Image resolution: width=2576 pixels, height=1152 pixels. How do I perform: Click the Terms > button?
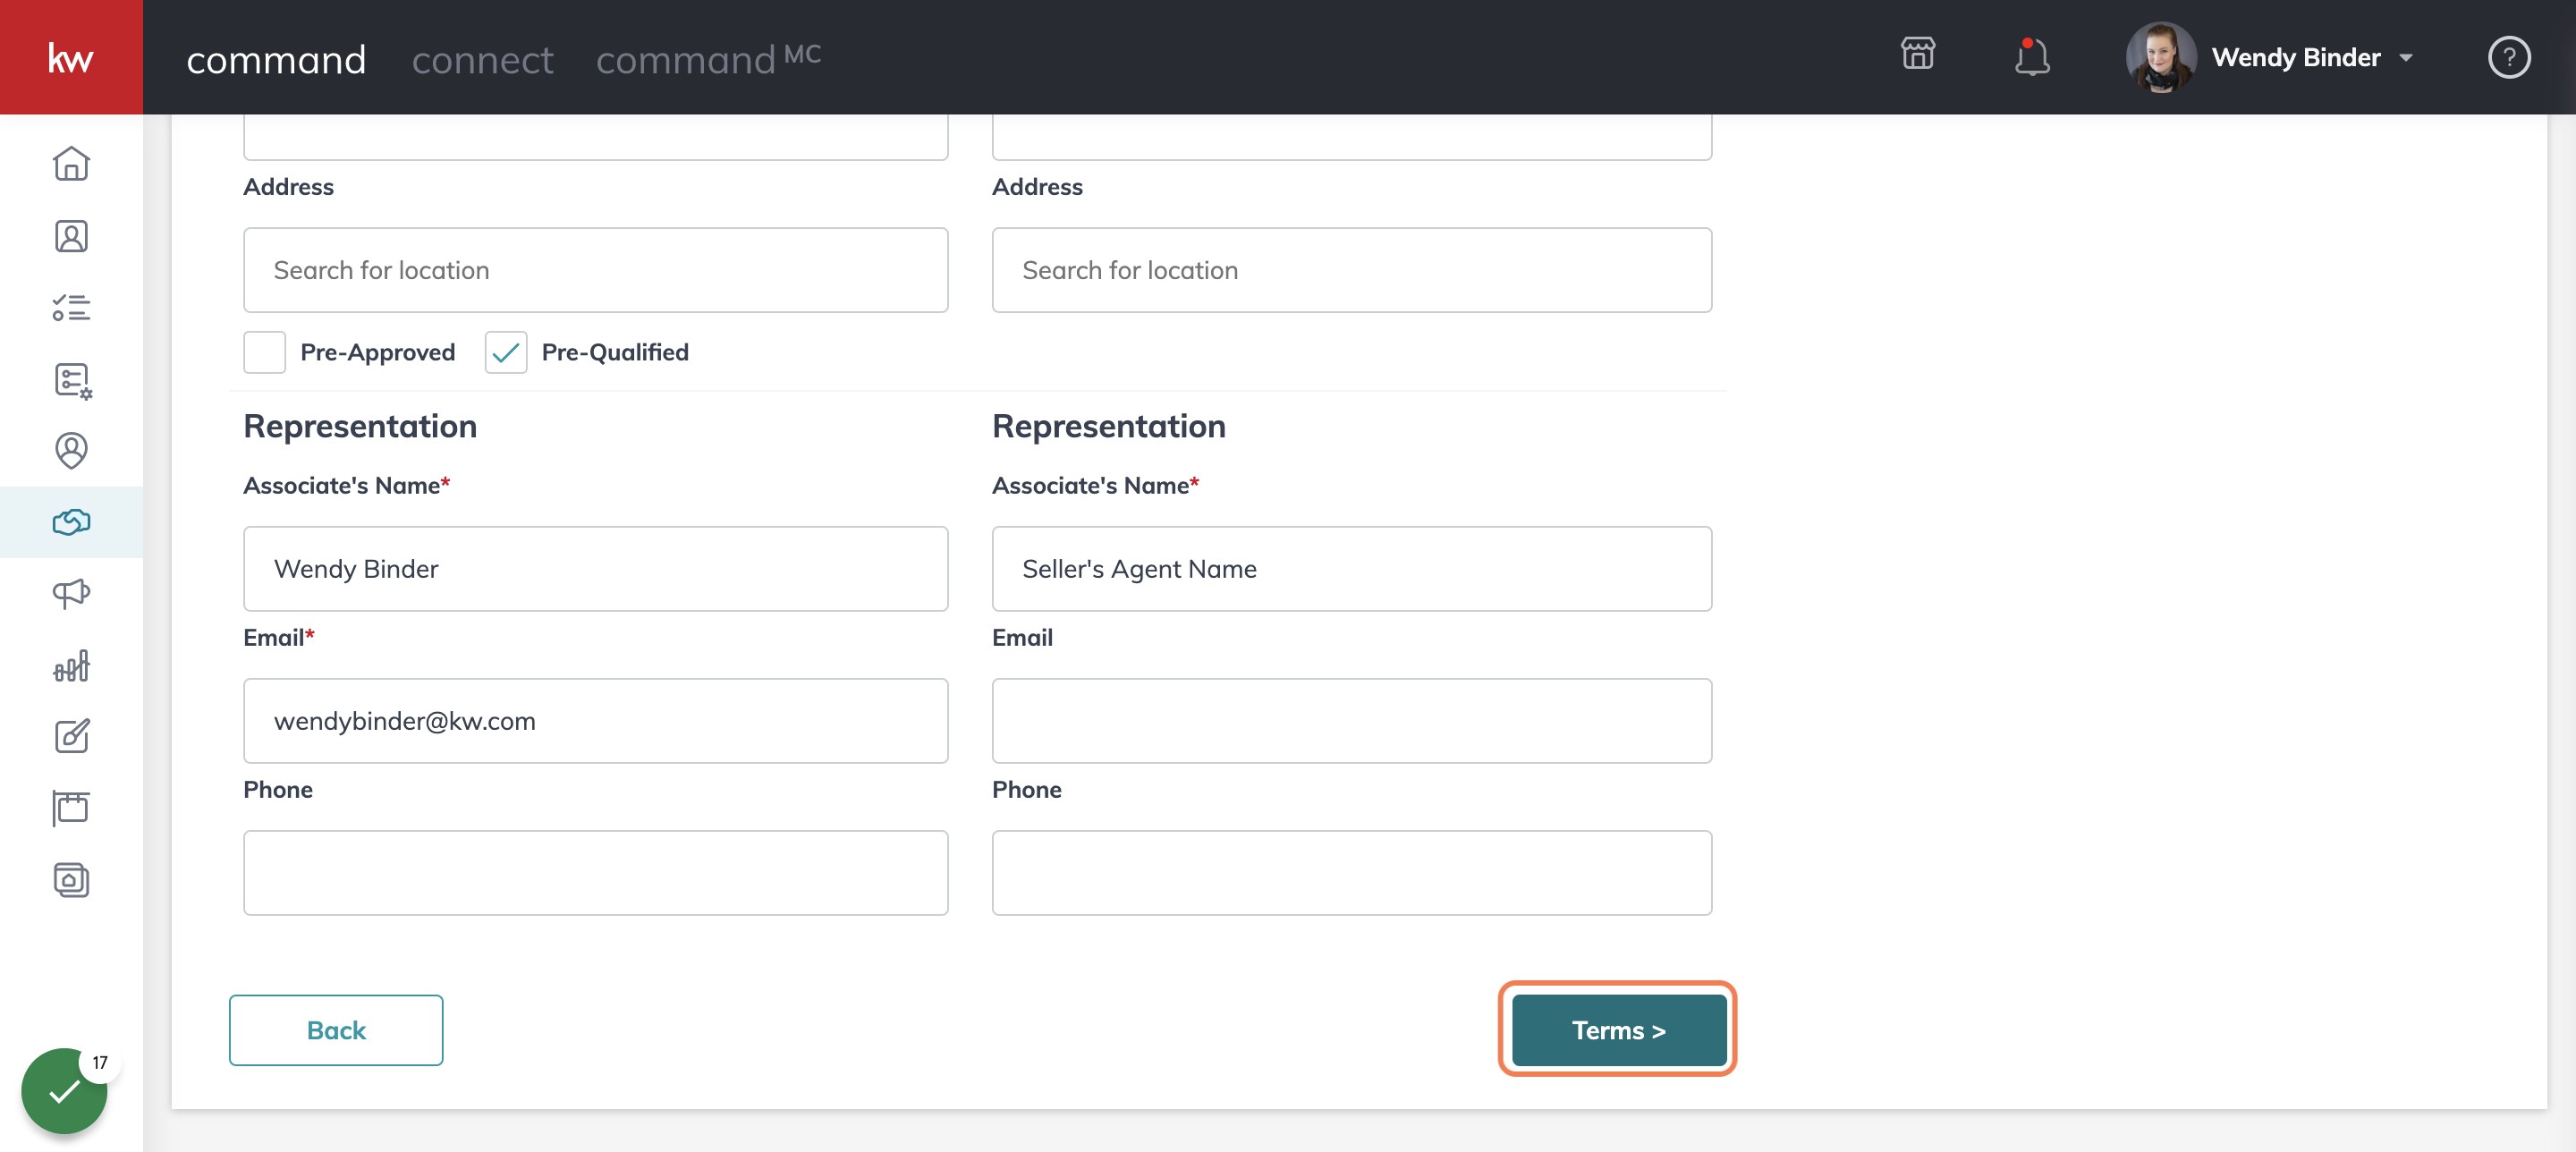(x=1618, y=1030)
